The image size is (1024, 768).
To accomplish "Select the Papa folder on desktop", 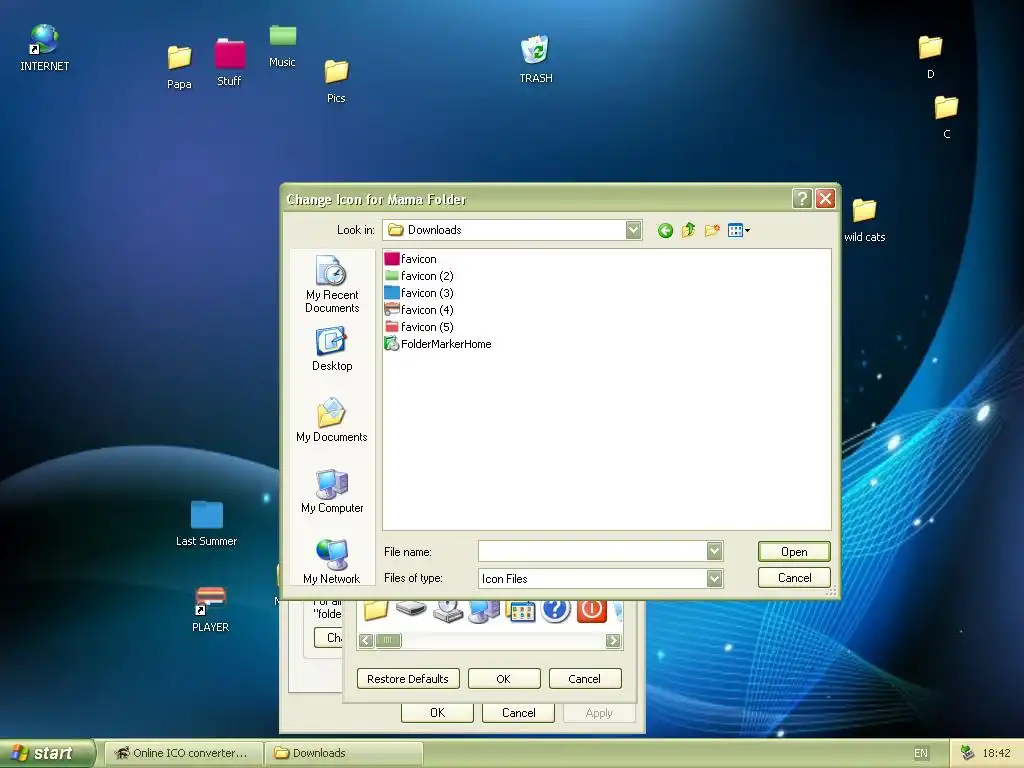I will (x=179, y=67).
